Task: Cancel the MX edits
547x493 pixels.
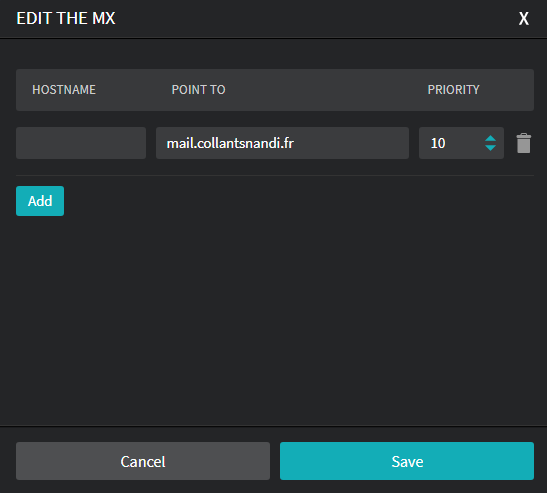Action: tap(143, 461)
